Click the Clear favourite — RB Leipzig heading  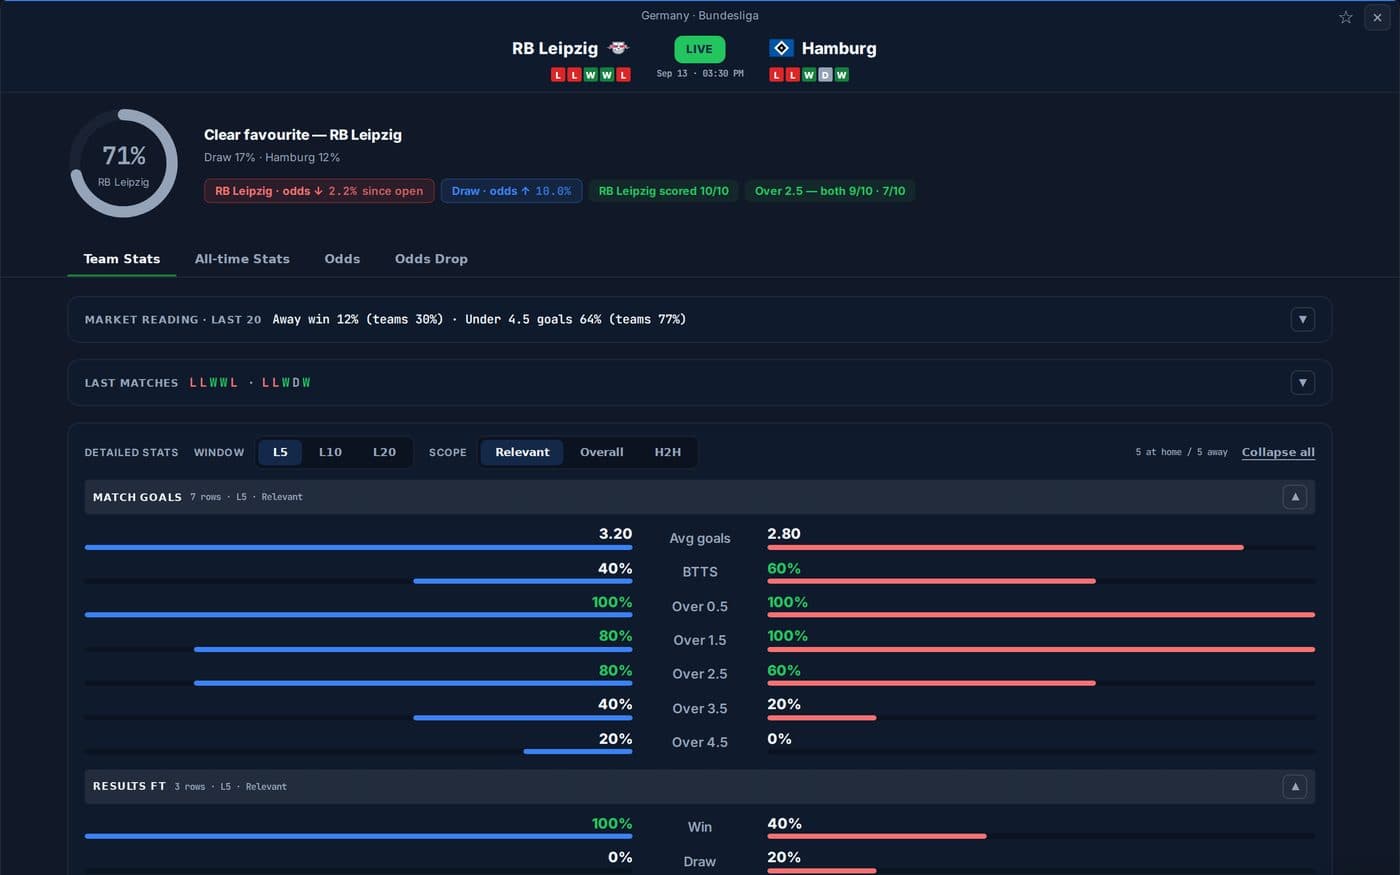pyautogui.click(x=303, y=135)
